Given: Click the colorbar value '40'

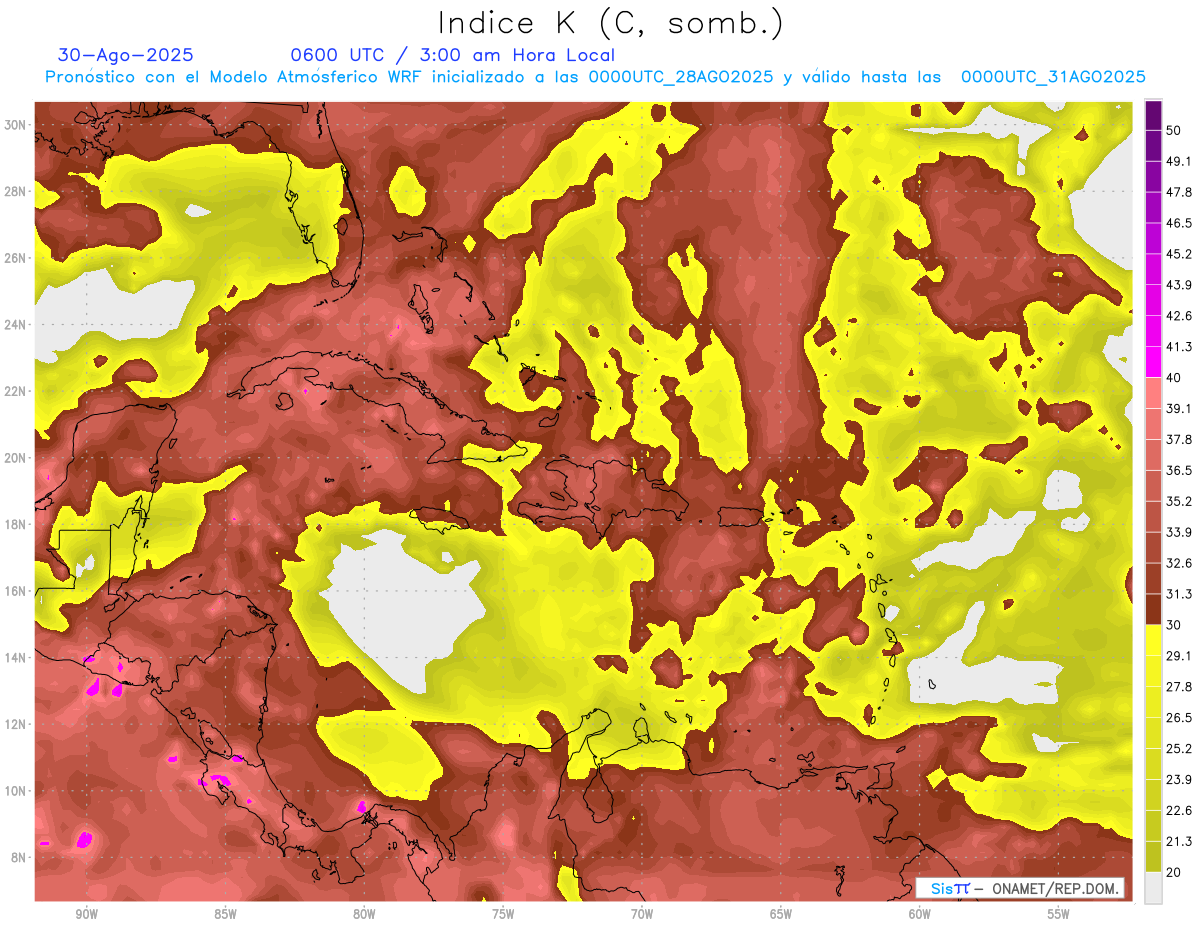Looking at the screenshot, I should pos(1173,378).
